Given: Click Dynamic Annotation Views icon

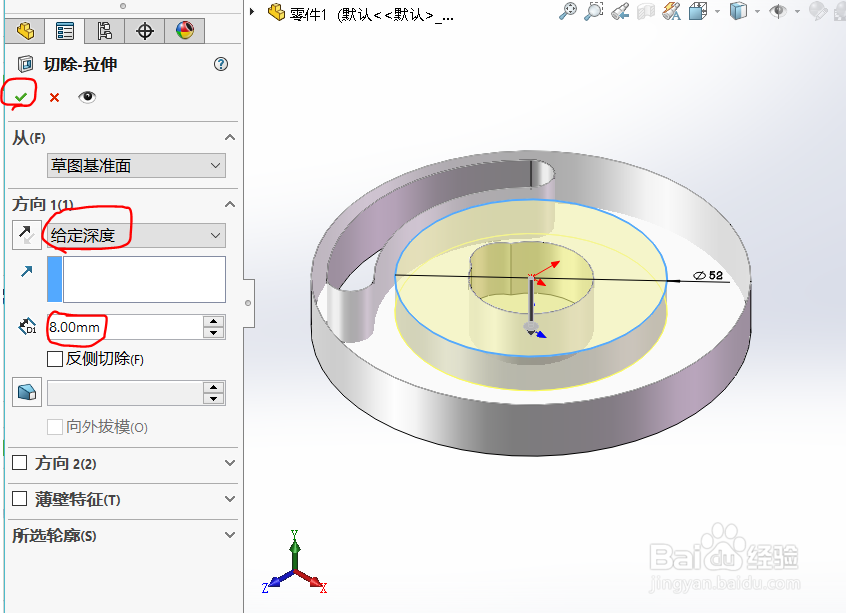Looking at the screenshot, I should (x=672, y=11).
